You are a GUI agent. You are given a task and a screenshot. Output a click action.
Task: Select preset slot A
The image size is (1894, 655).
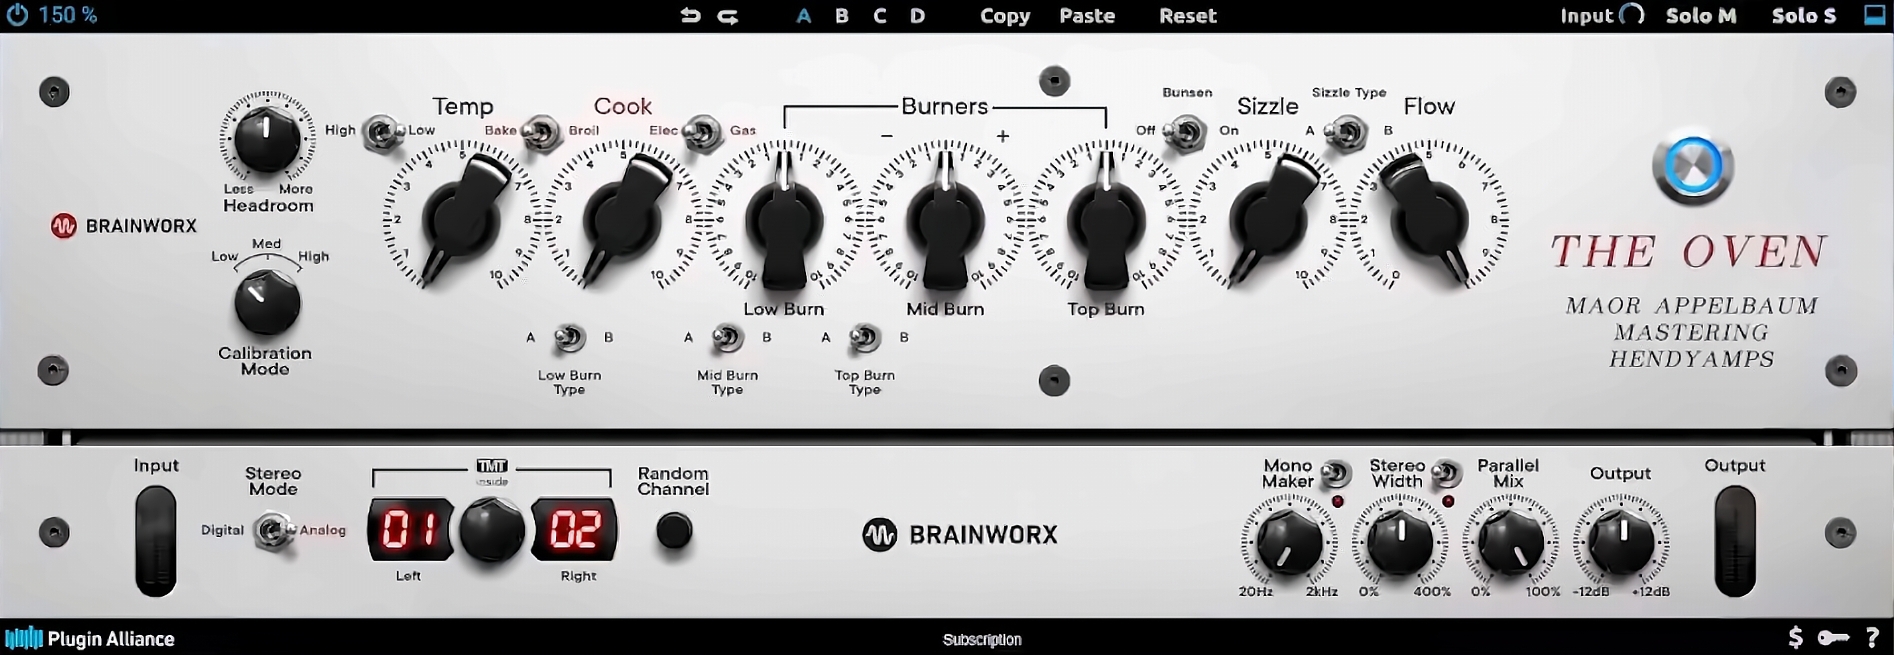click(804, 16)
